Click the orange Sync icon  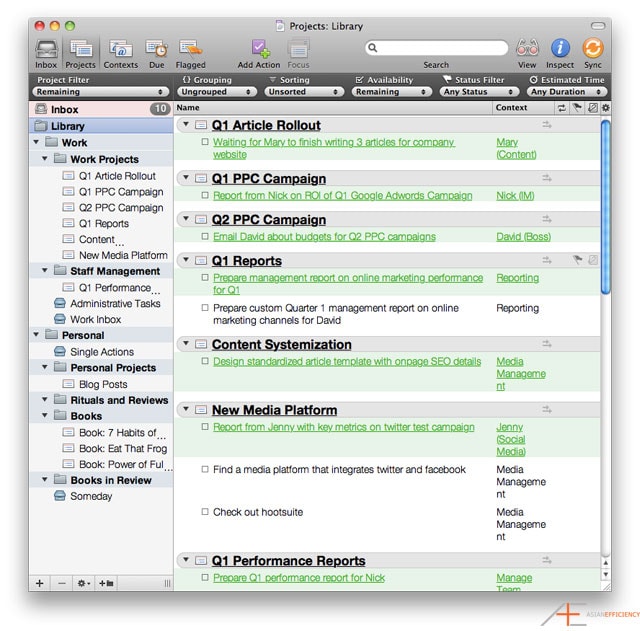[x=593, y=48]
